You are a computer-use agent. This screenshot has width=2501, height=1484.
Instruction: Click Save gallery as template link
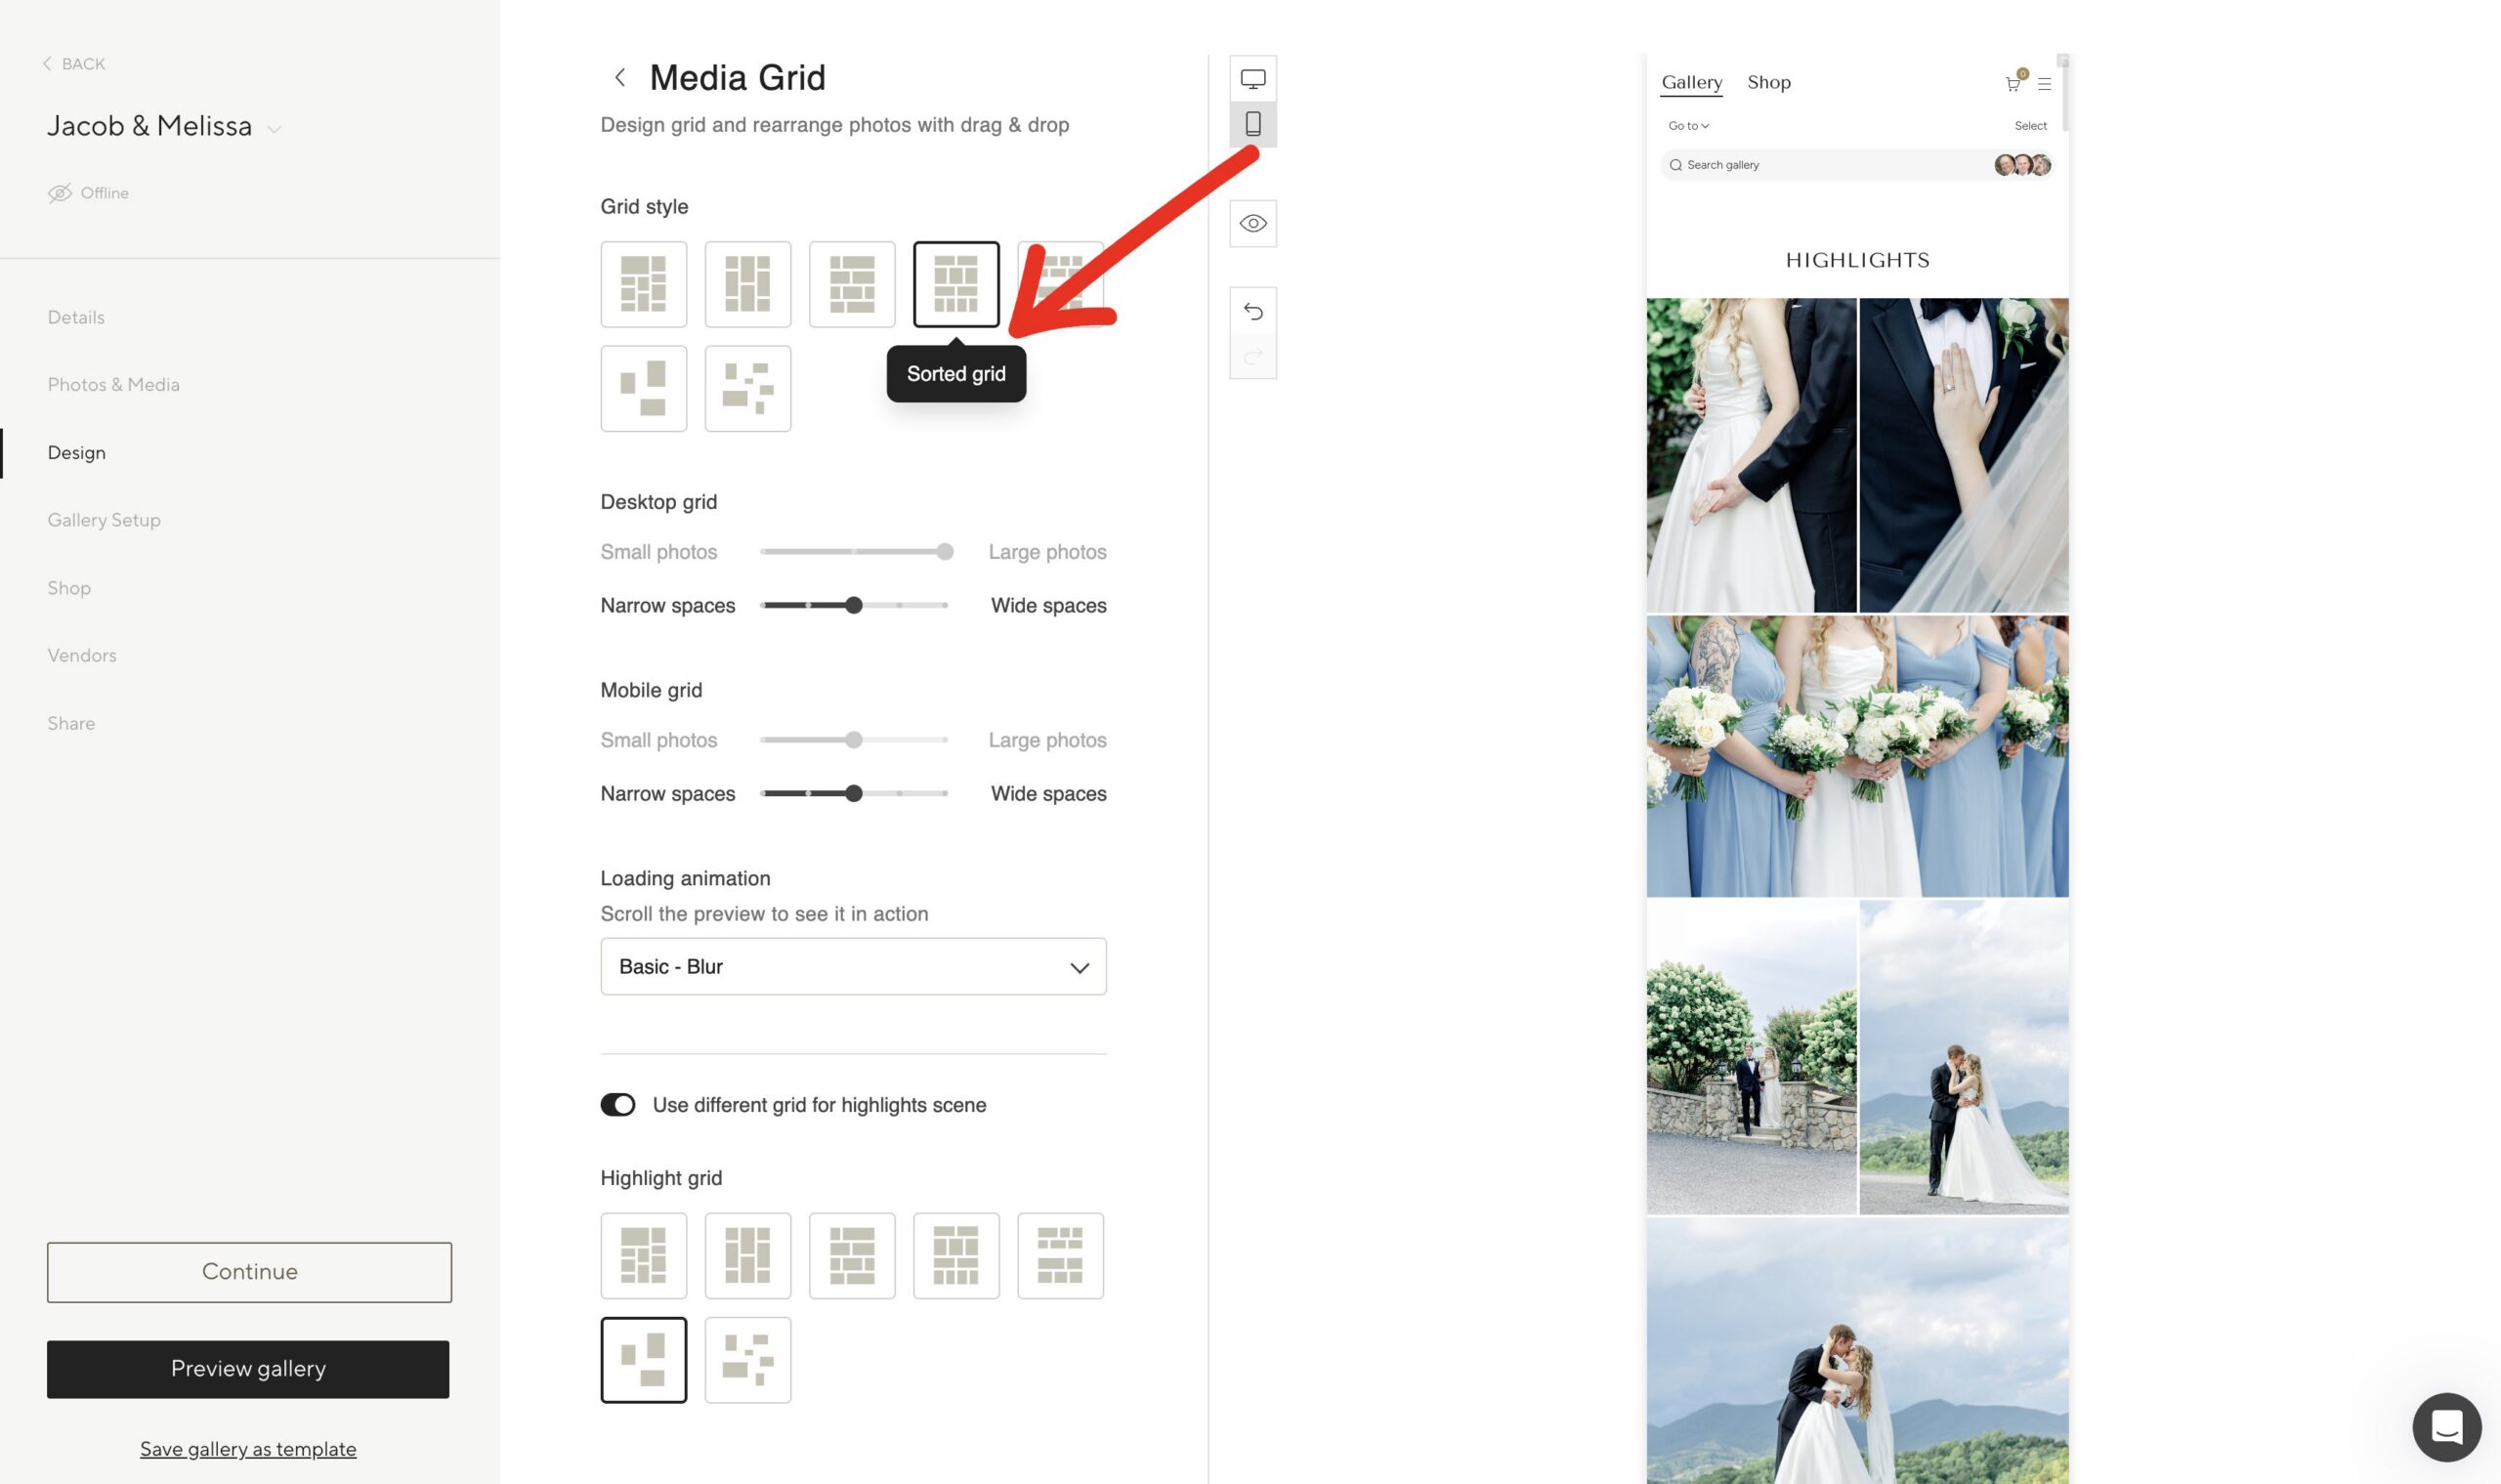[248, 1449]
